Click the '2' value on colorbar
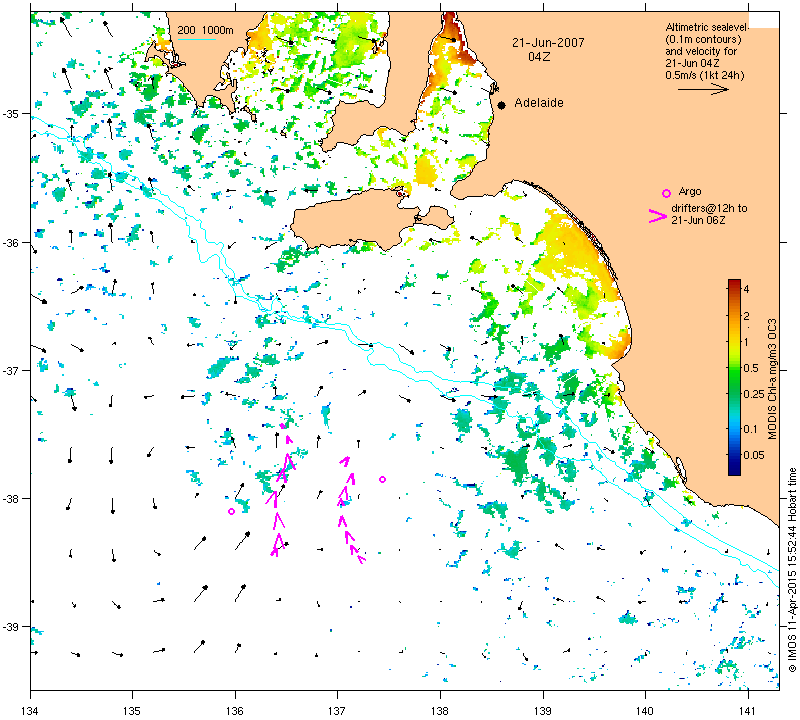 pos(746,316)
